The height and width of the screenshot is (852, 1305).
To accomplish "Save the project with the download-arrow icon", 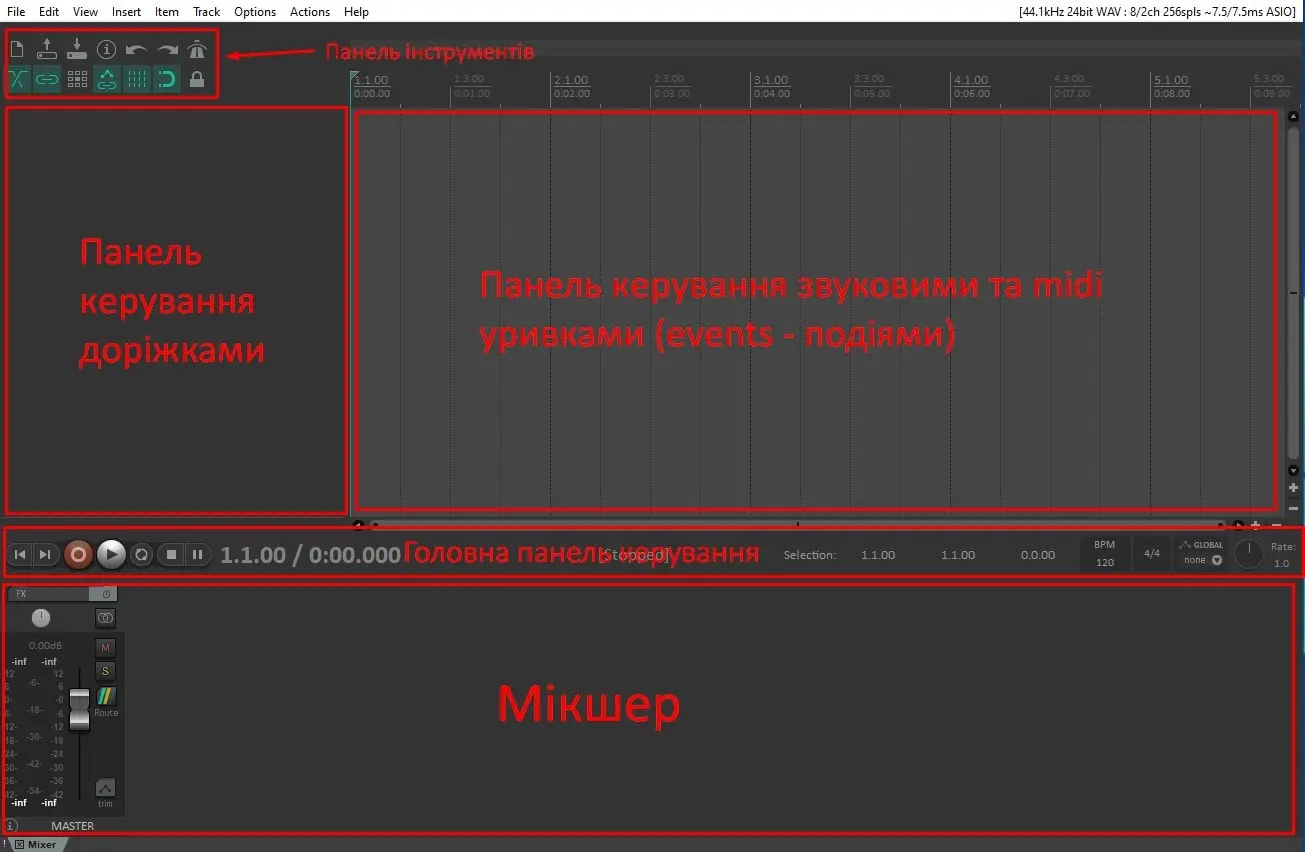I will tap(77, 48).
